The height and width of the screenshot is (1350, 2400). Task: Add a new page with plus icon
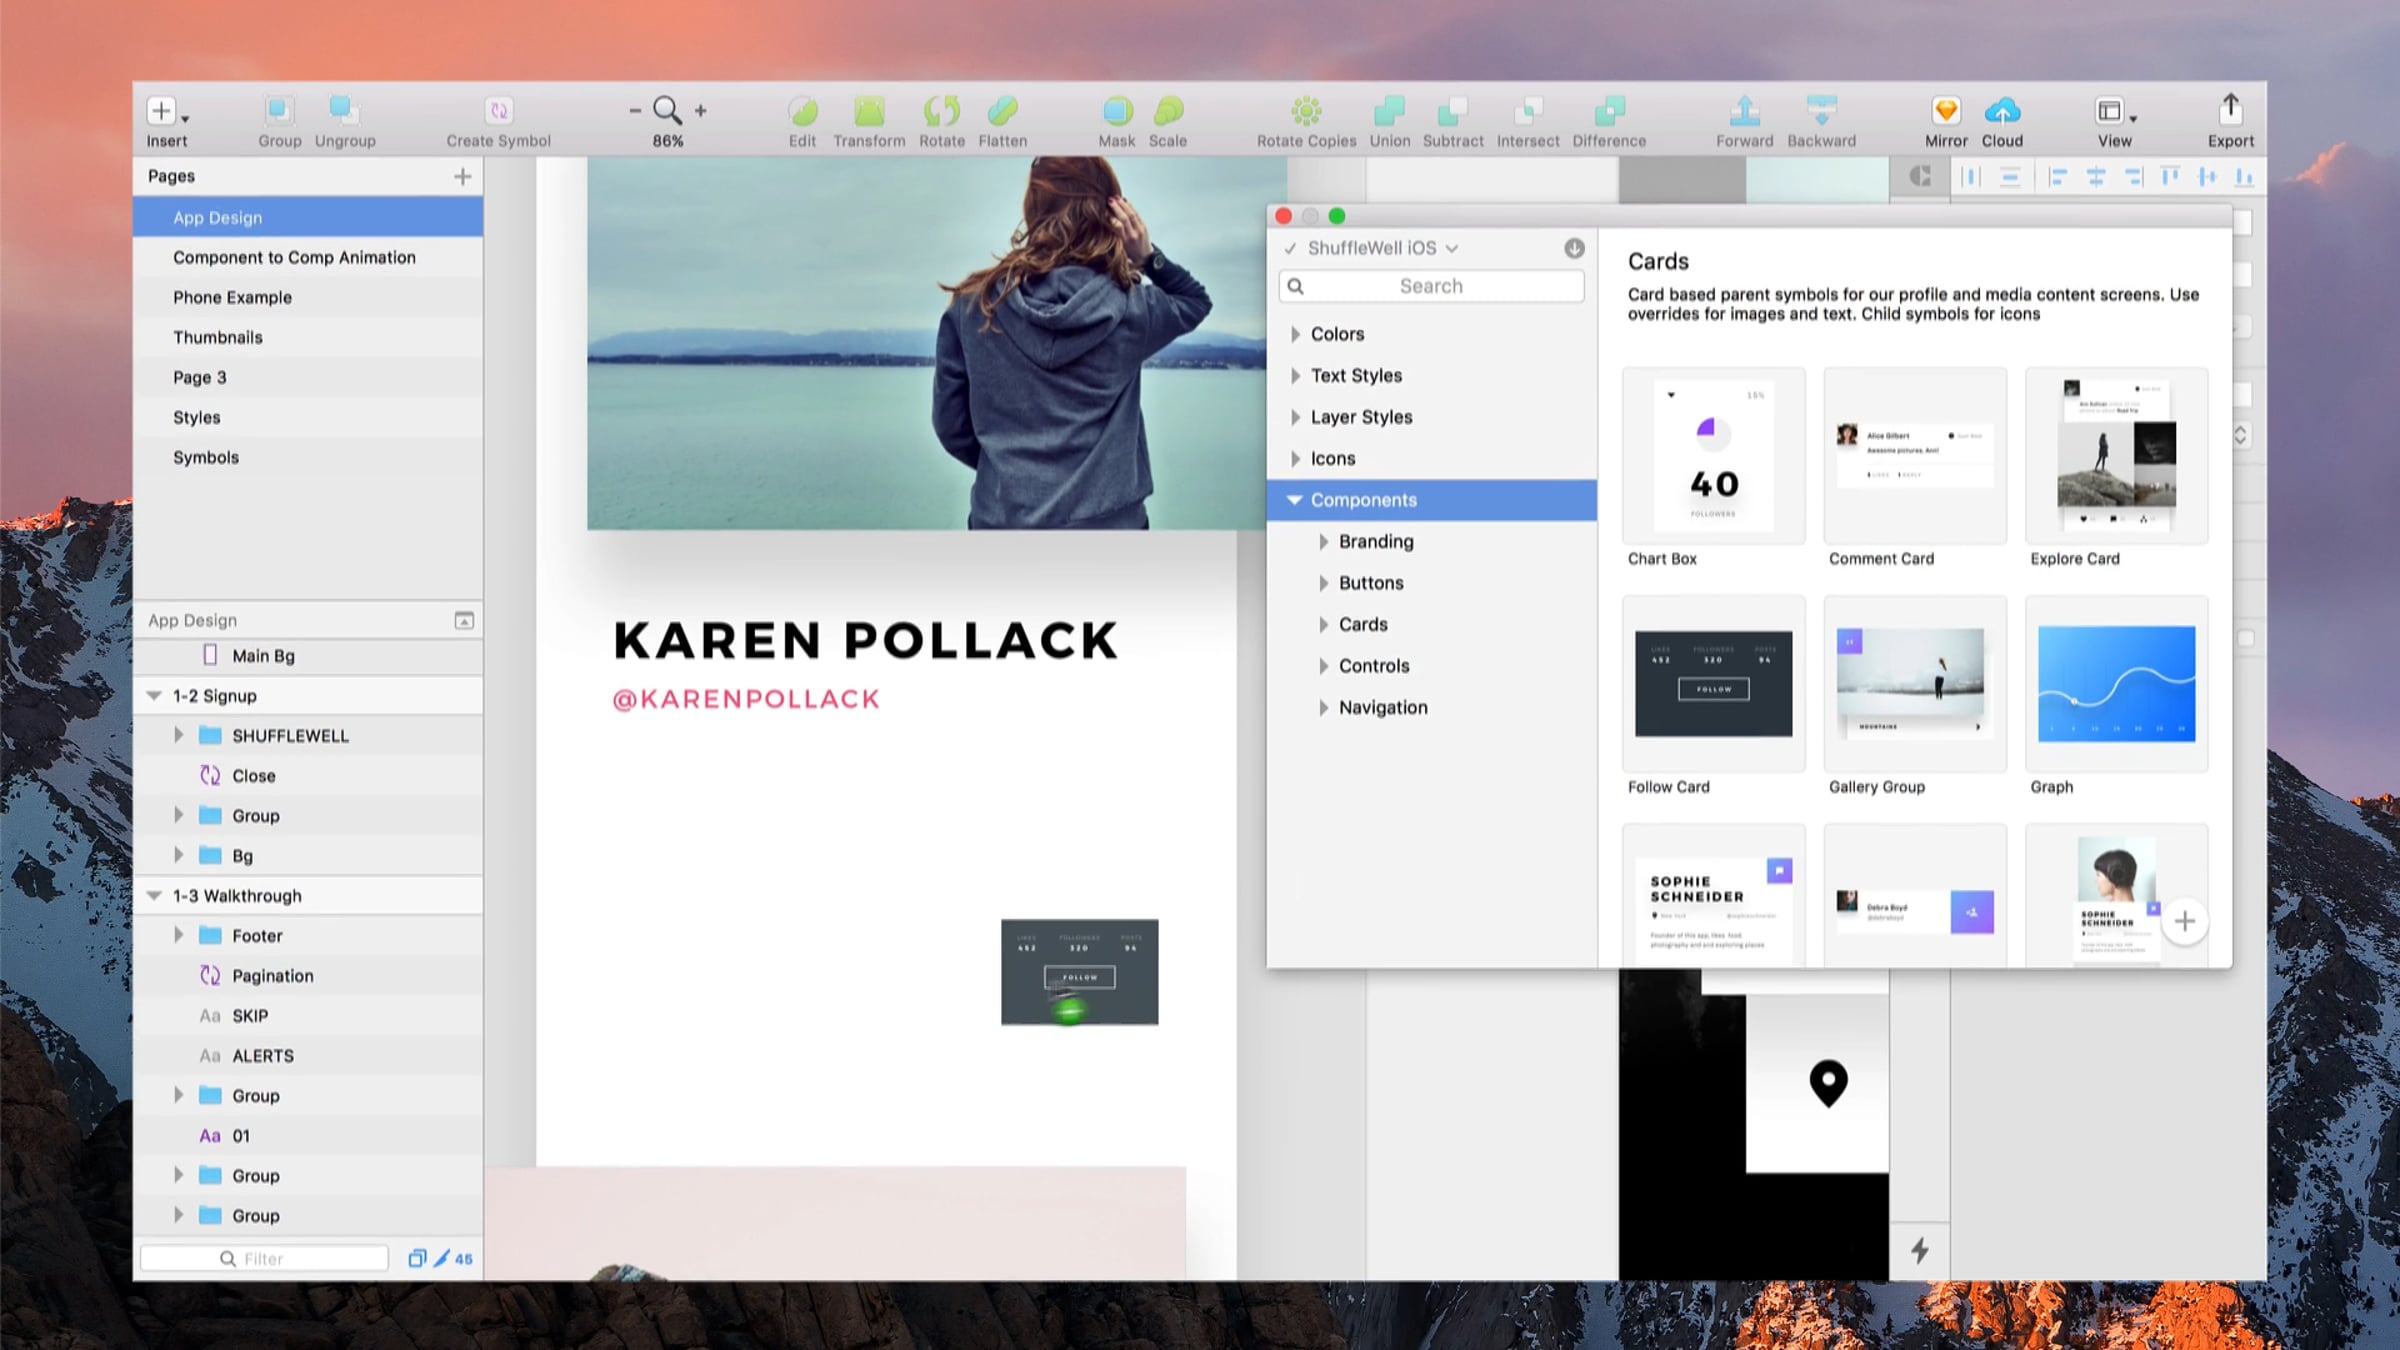point(462,176)
